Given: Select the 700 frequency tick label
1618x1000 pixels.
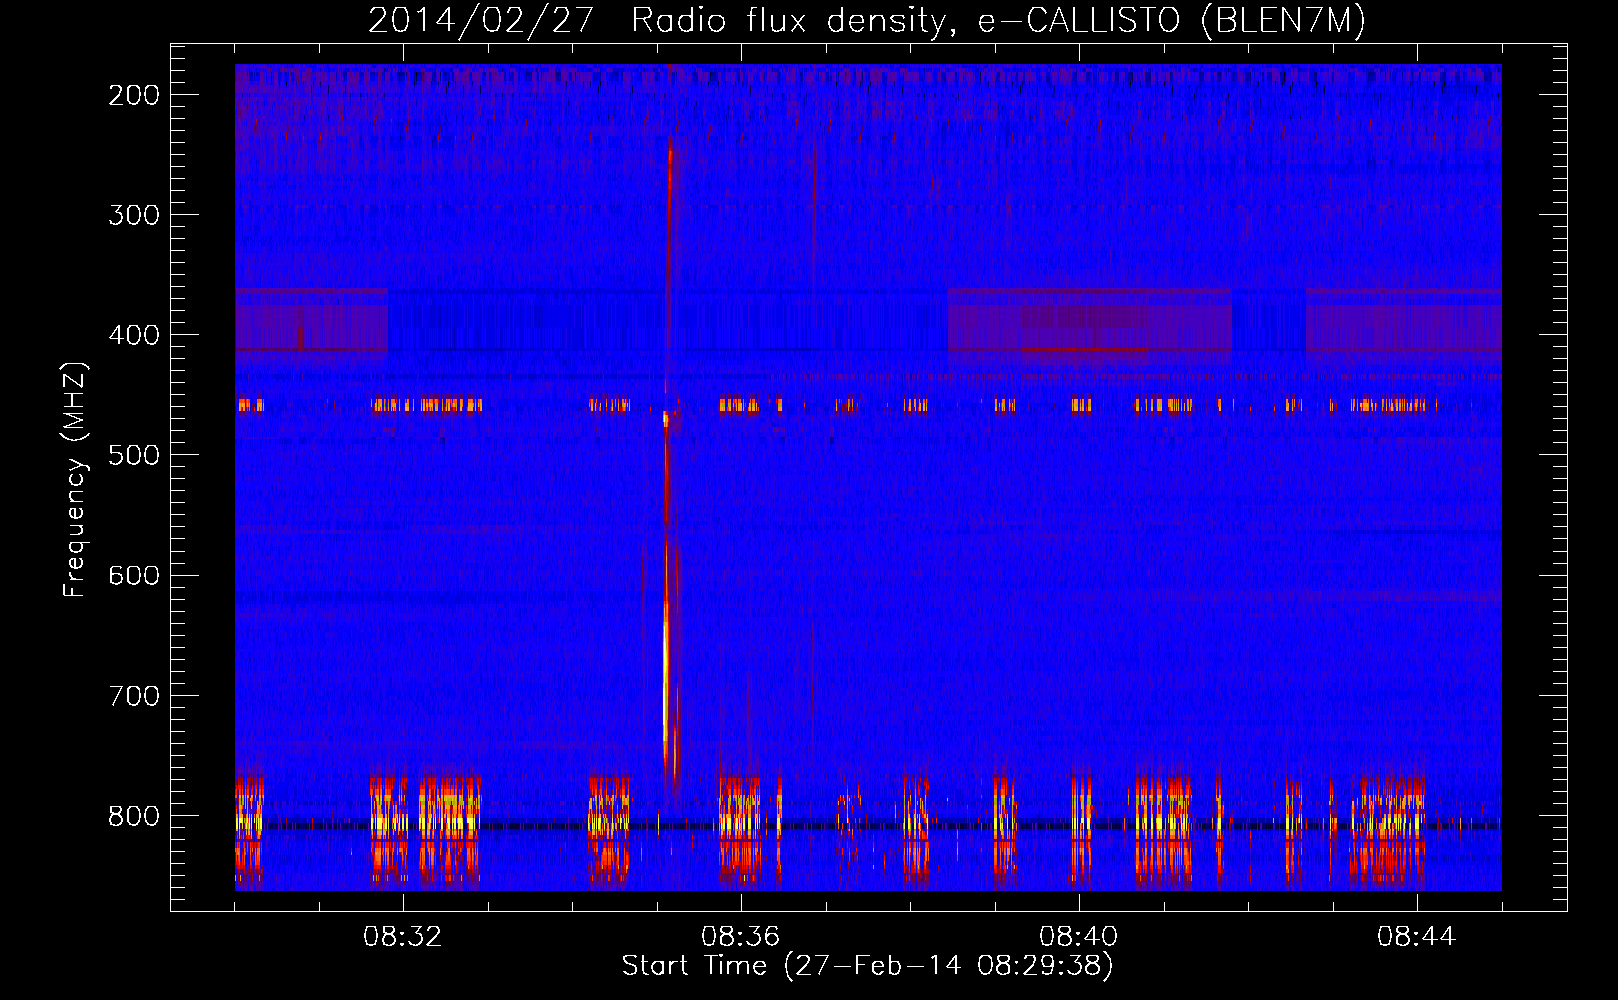Looking at the screenshot, I should [134, 695].
